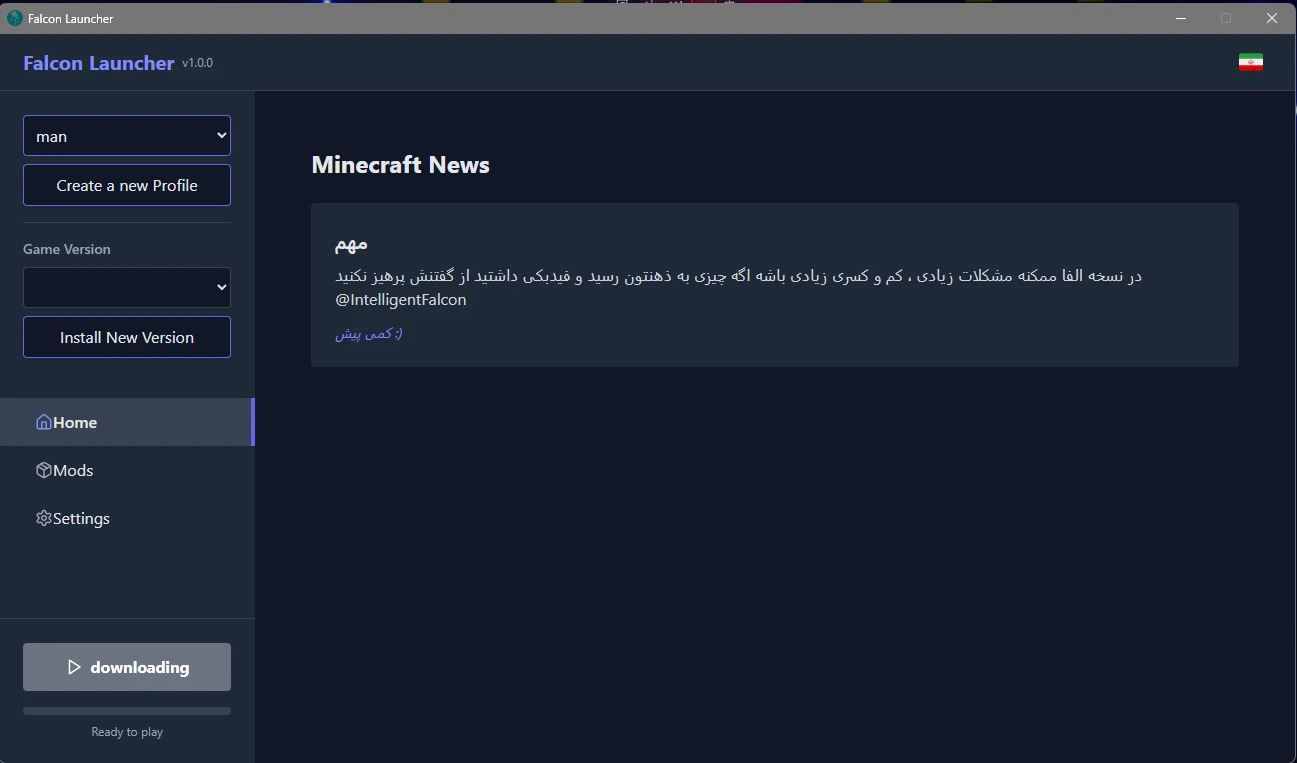Click the Minecraft News heading
1297x763 pixels.
(x=400, y=165)
